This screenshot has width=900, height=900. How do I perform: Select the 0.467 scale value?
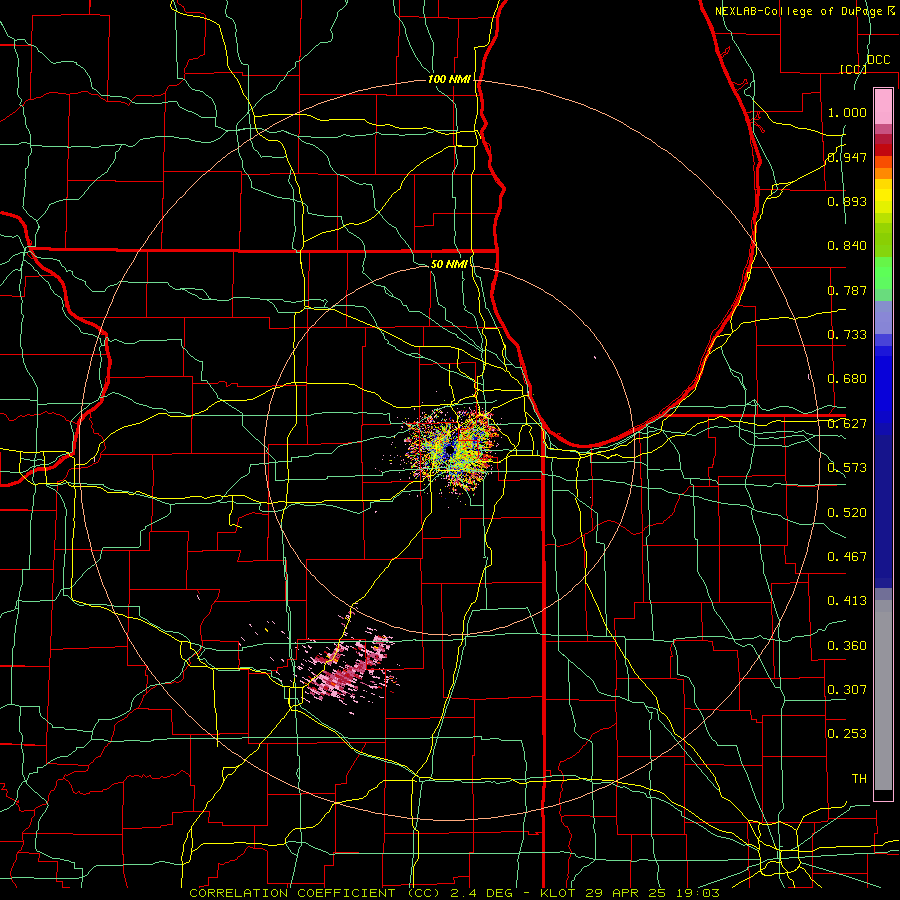(847, 557)
